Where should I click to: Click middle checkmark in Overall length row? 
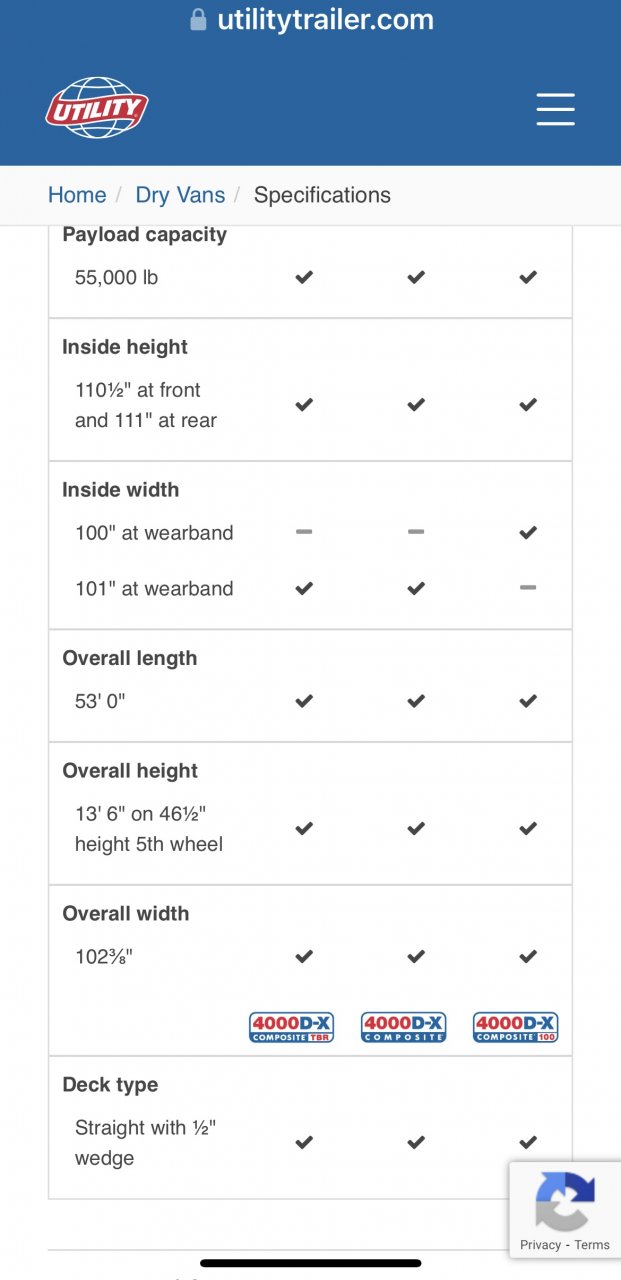416,701
